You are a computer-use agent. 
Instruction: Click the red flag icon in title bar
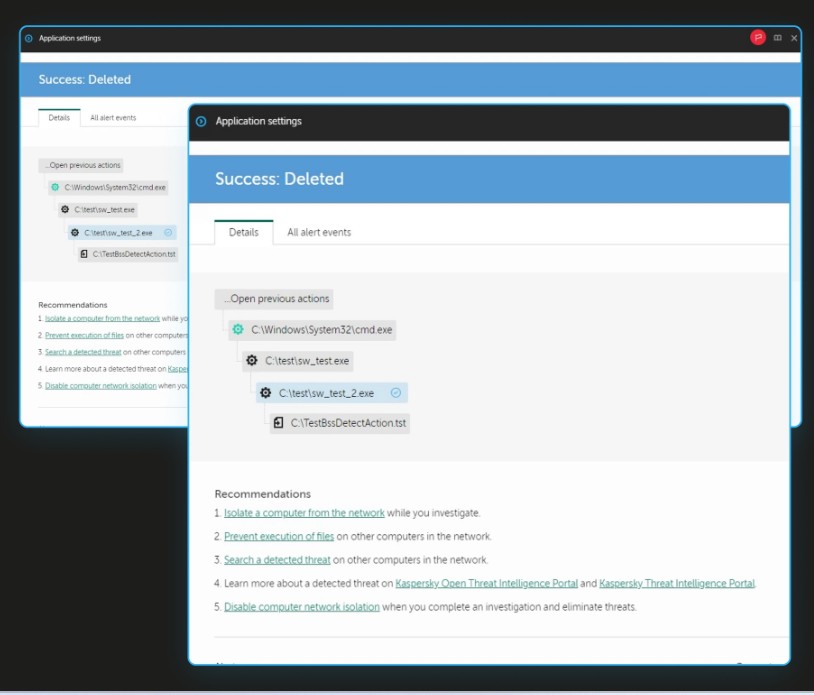point(758,38)
